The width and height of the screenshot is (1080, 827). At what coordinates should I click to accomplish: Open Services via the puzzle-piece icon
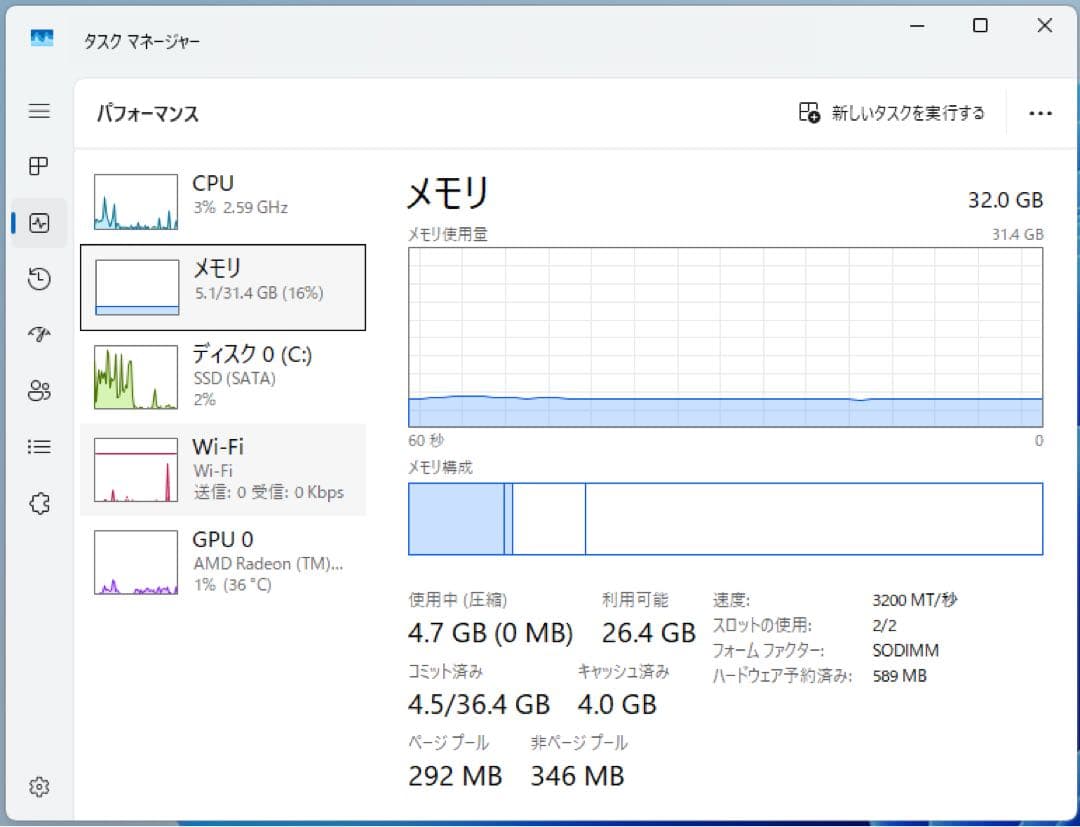38,503
